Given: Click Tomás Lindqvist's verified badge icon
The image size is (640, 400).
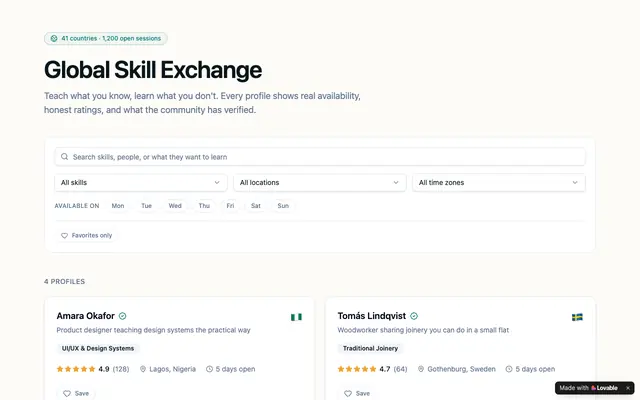Looking at the screenshot, I should [x=414, y=316].
